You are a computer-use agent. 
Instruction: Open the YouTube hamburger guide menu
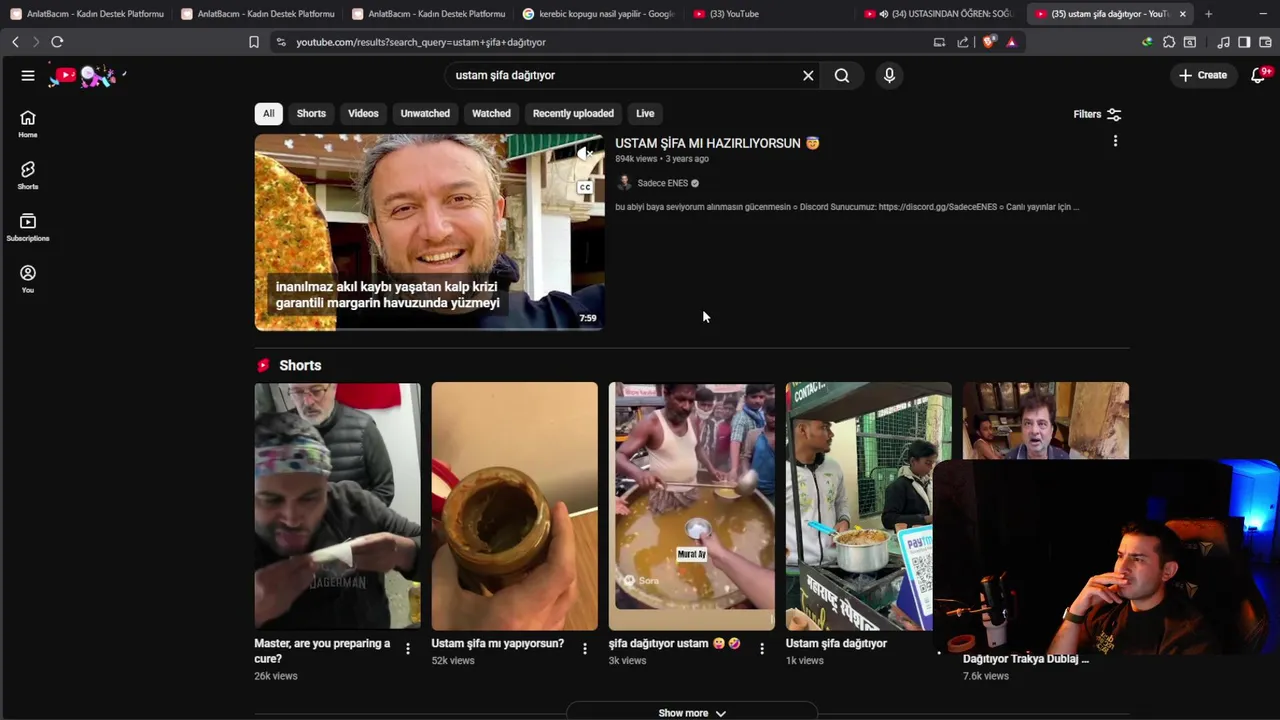[x=28, y=75]
